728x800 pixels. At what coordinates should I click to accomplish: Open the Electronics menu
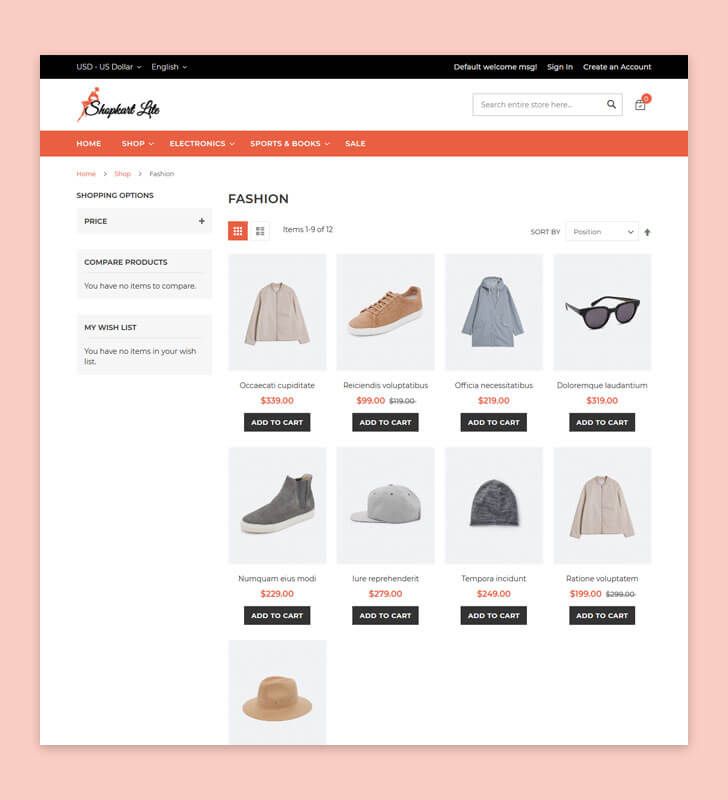tap(202, 144)
